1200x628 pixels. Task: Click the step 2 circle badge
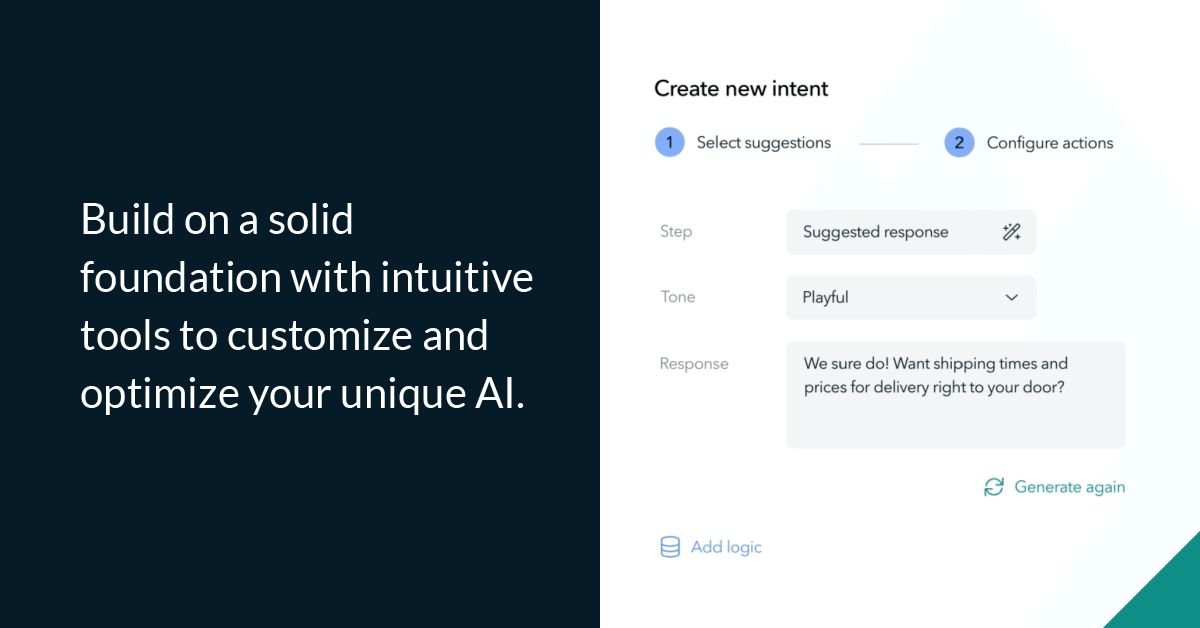(959, 142)
